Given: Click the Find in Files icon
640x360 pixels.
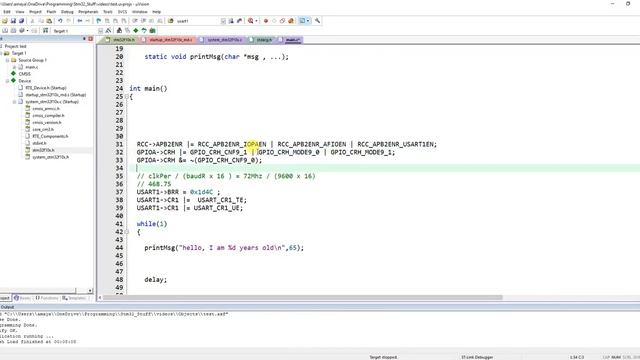Looking at the screenshot, I should 171,21.
